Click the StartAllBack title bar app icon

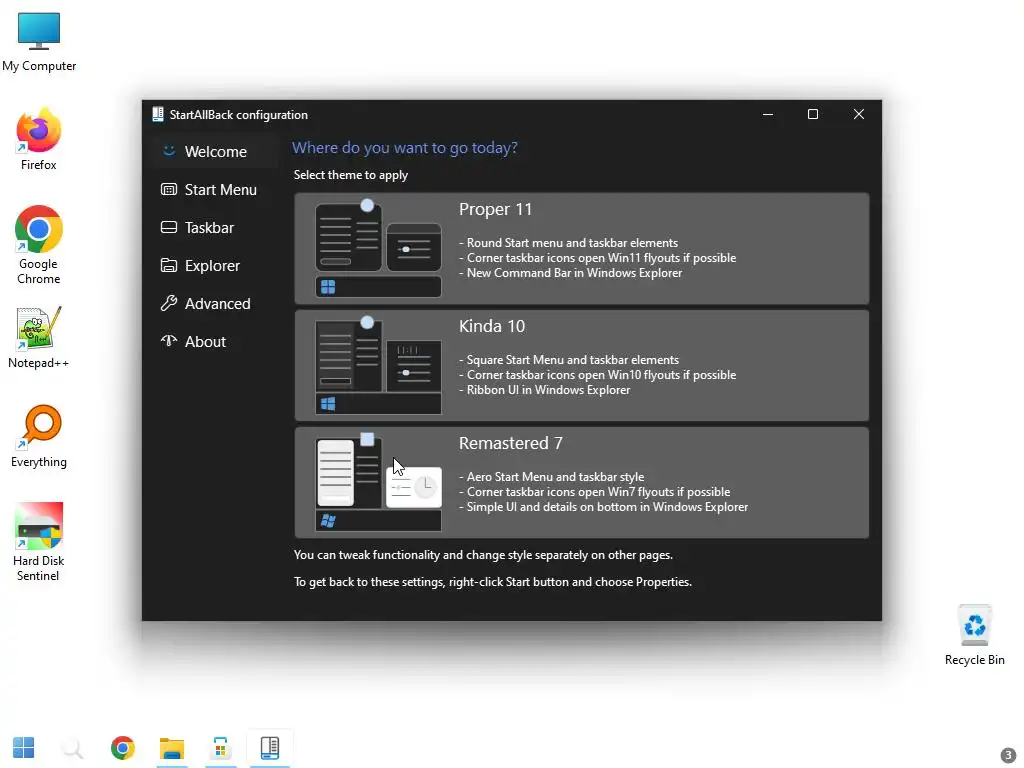pos(157,114)
